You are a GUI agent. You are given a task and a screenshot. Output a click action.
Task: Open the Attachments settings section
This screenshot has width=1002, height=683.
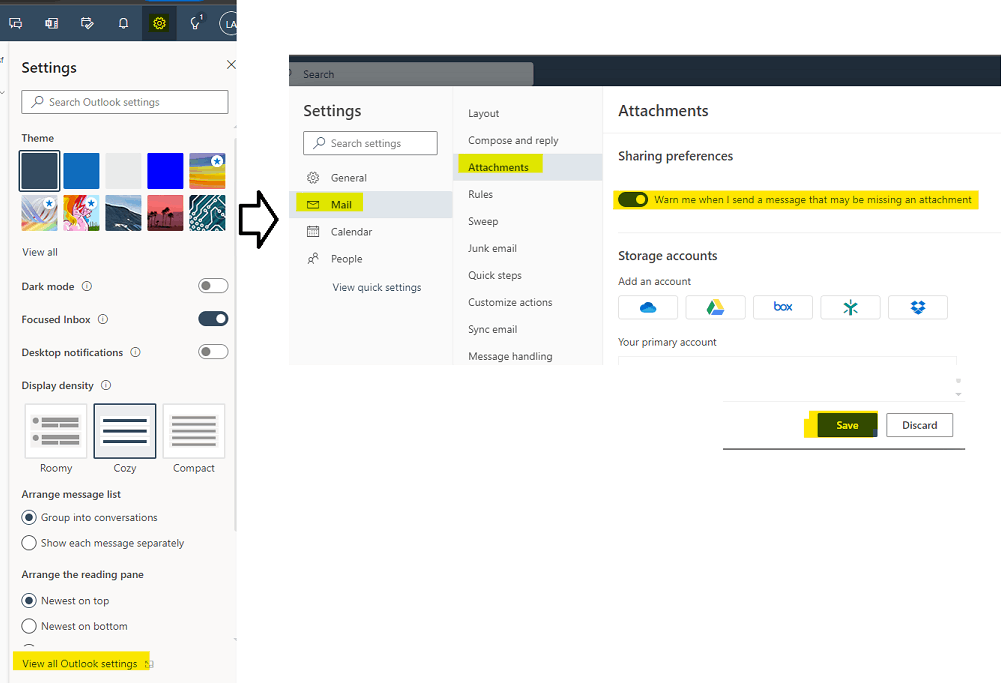pos(499,167)
